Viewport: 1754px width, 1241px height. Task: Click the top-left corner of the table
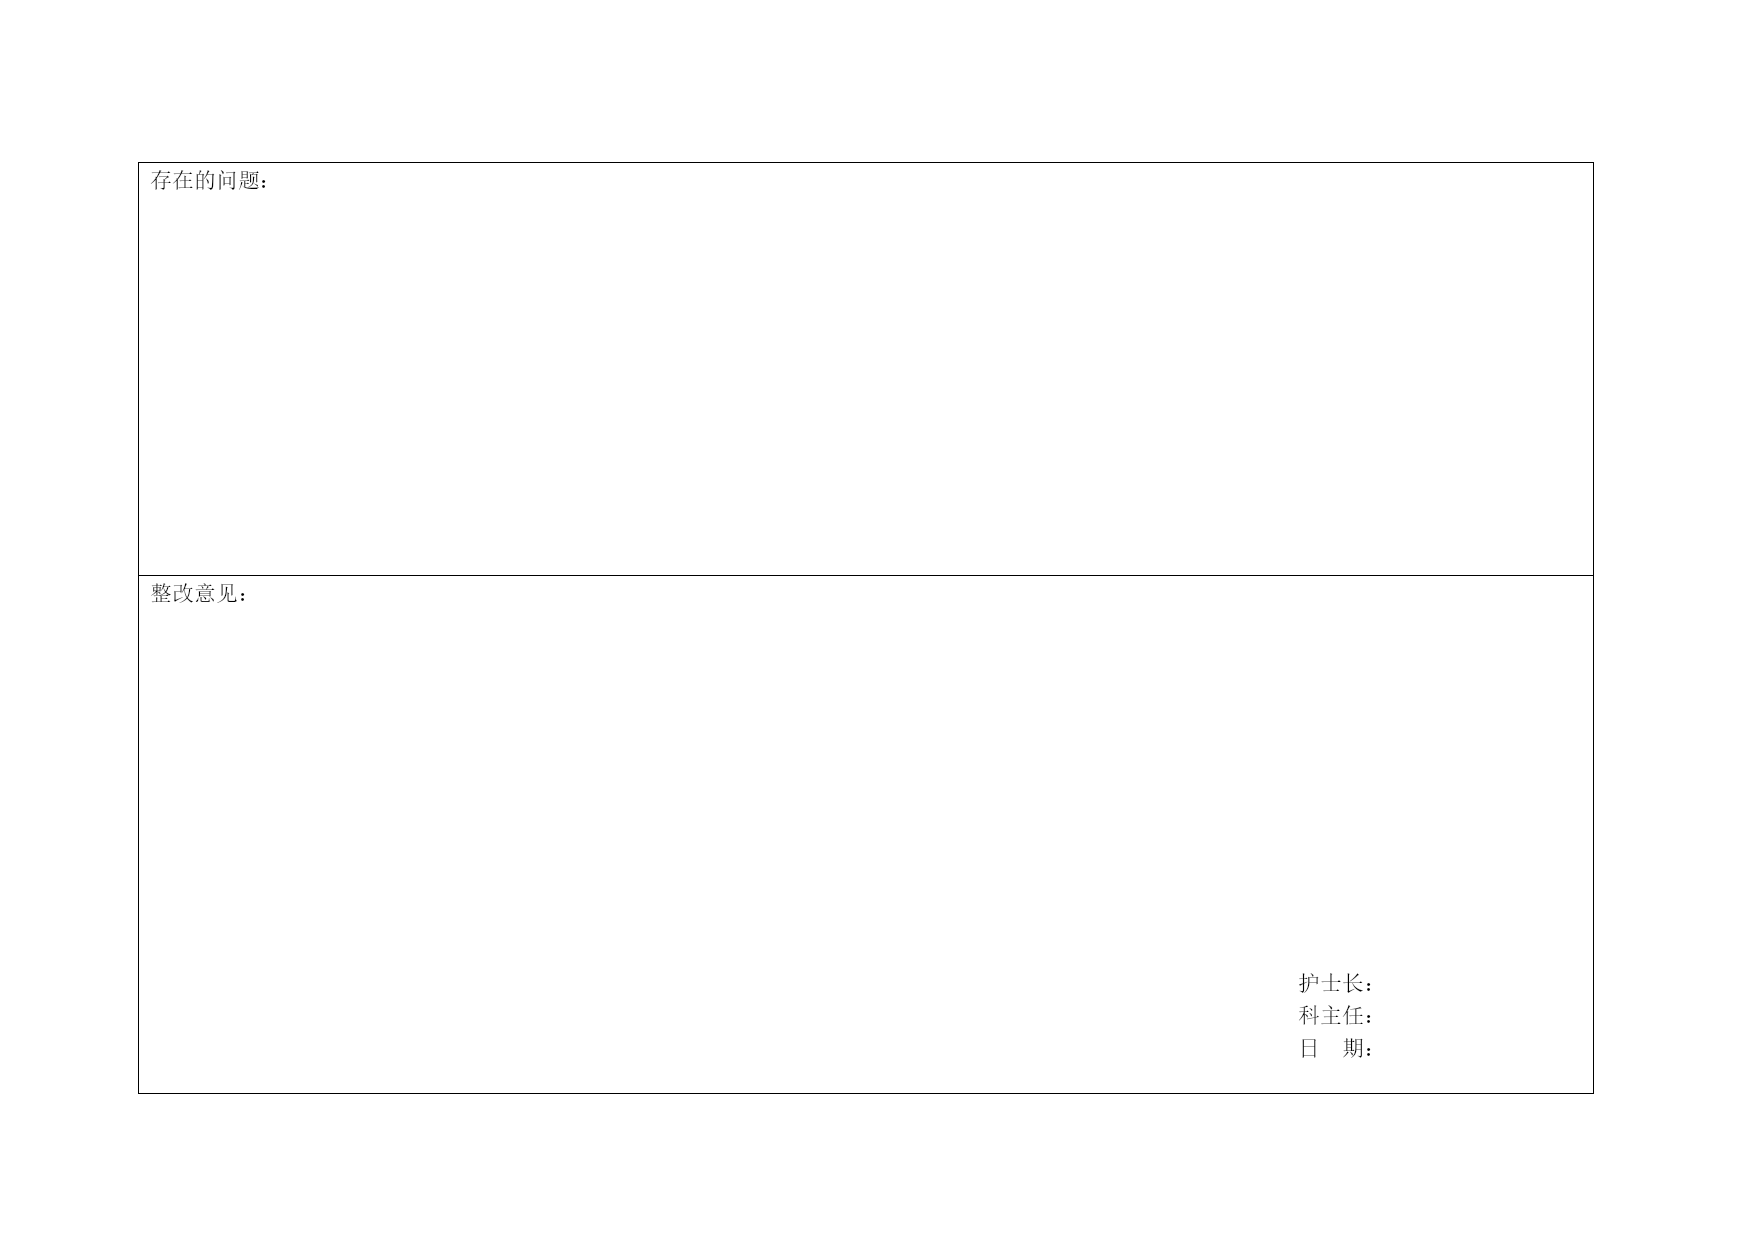click(138, 162)
